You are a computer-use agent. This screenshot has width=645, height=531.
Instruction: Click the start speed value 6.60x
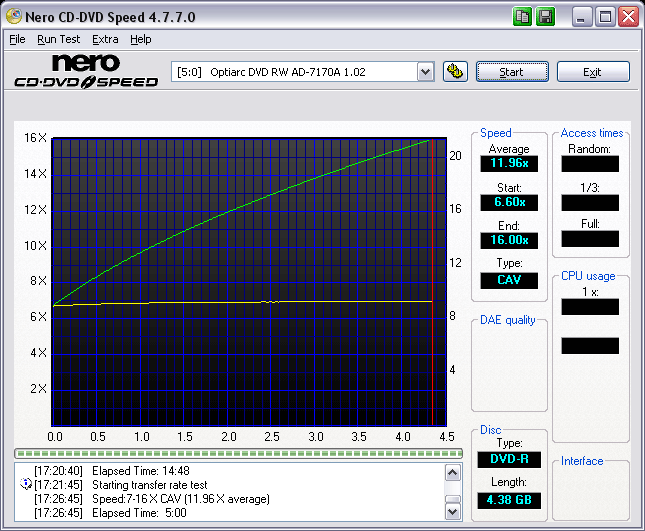pos(509,202)
